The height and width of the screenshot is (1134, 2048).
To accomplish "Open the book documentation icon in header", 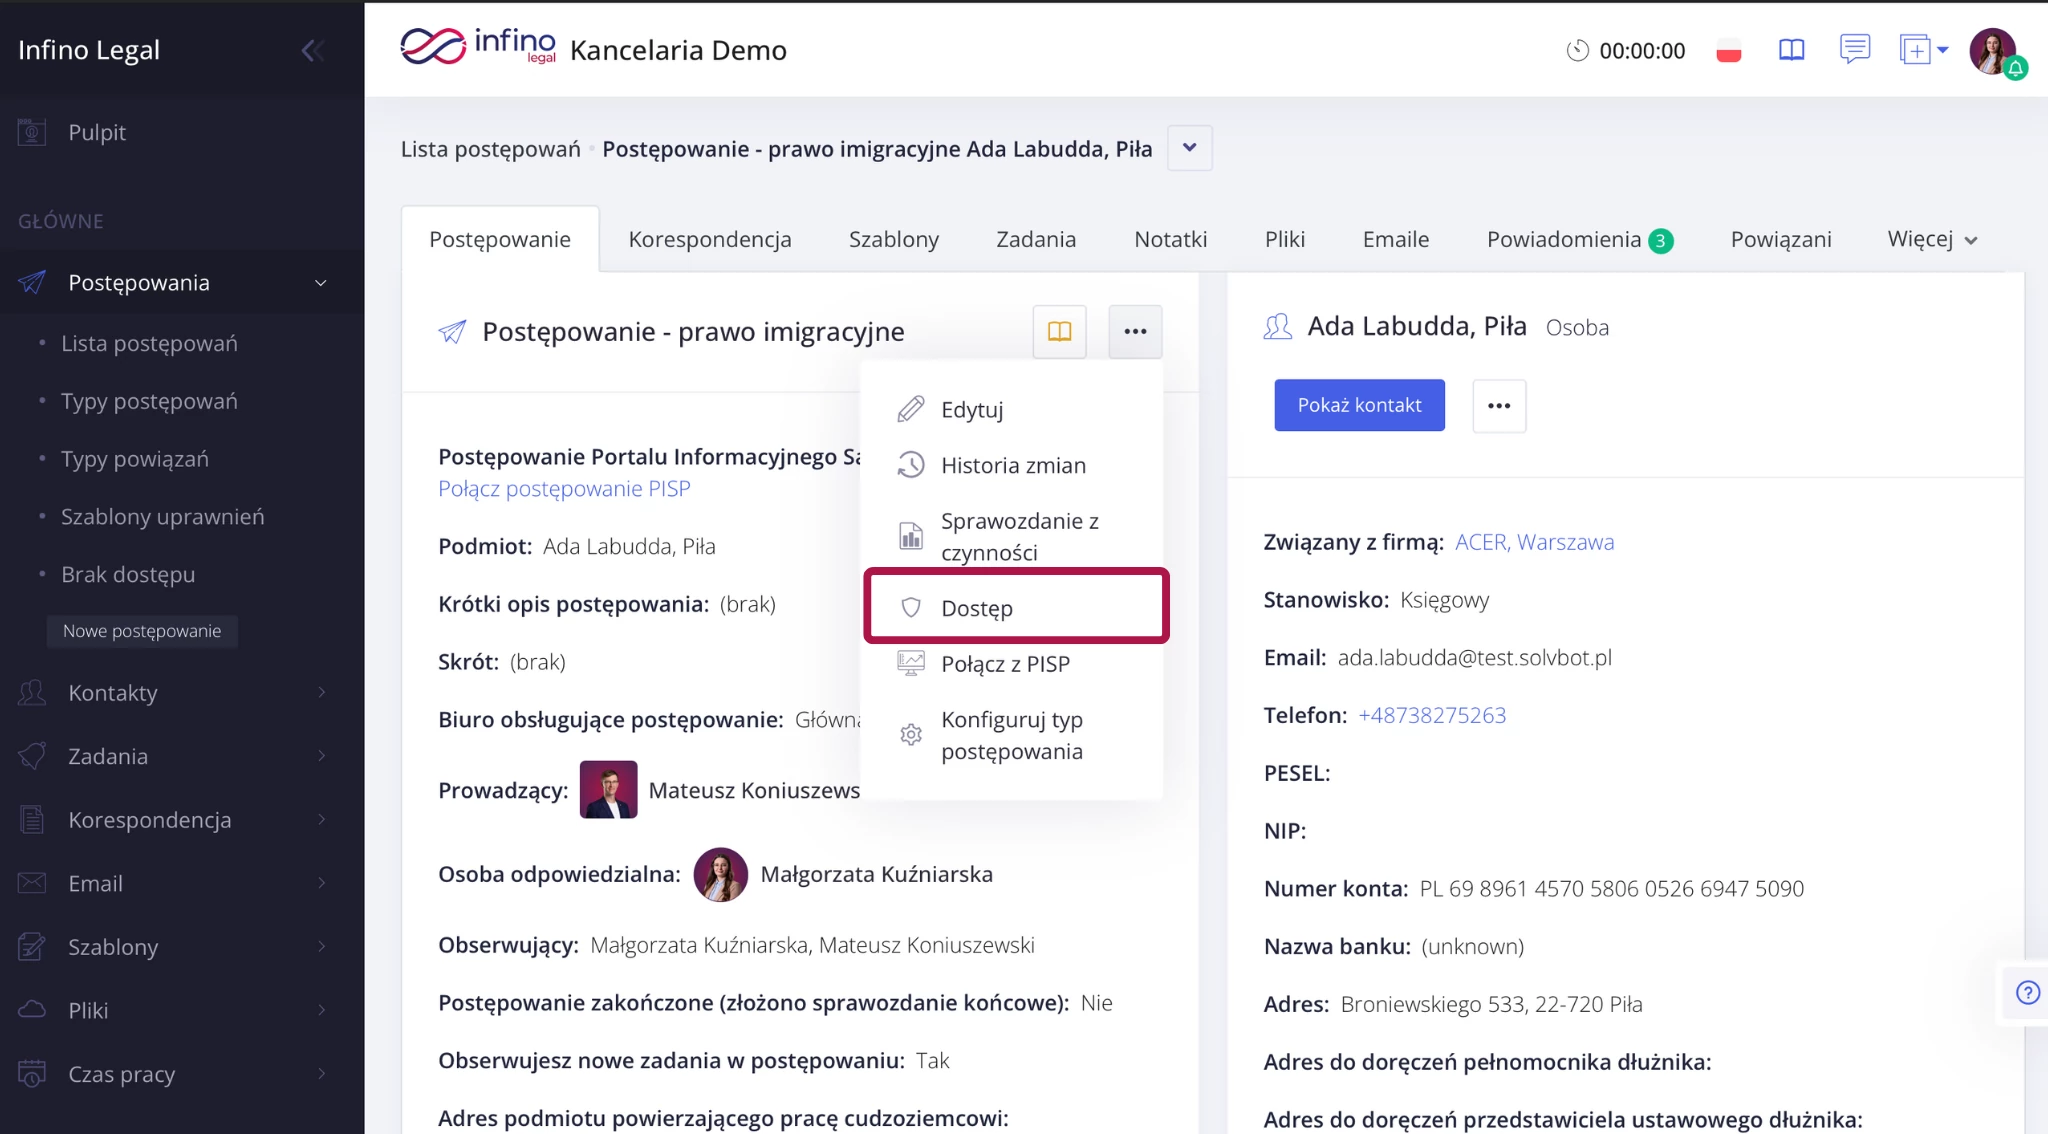I will (x=1791, y=50).
